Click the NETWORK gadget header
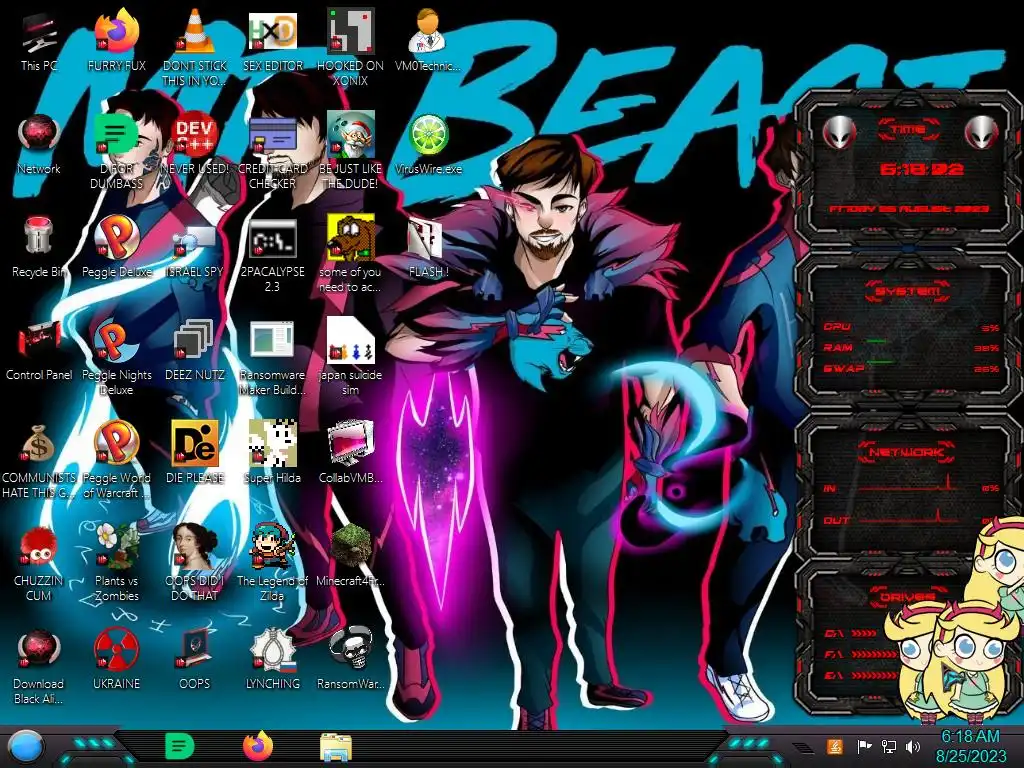Image resolution: width=1024 pixels, height=768 pixels. tap(908, 452)
